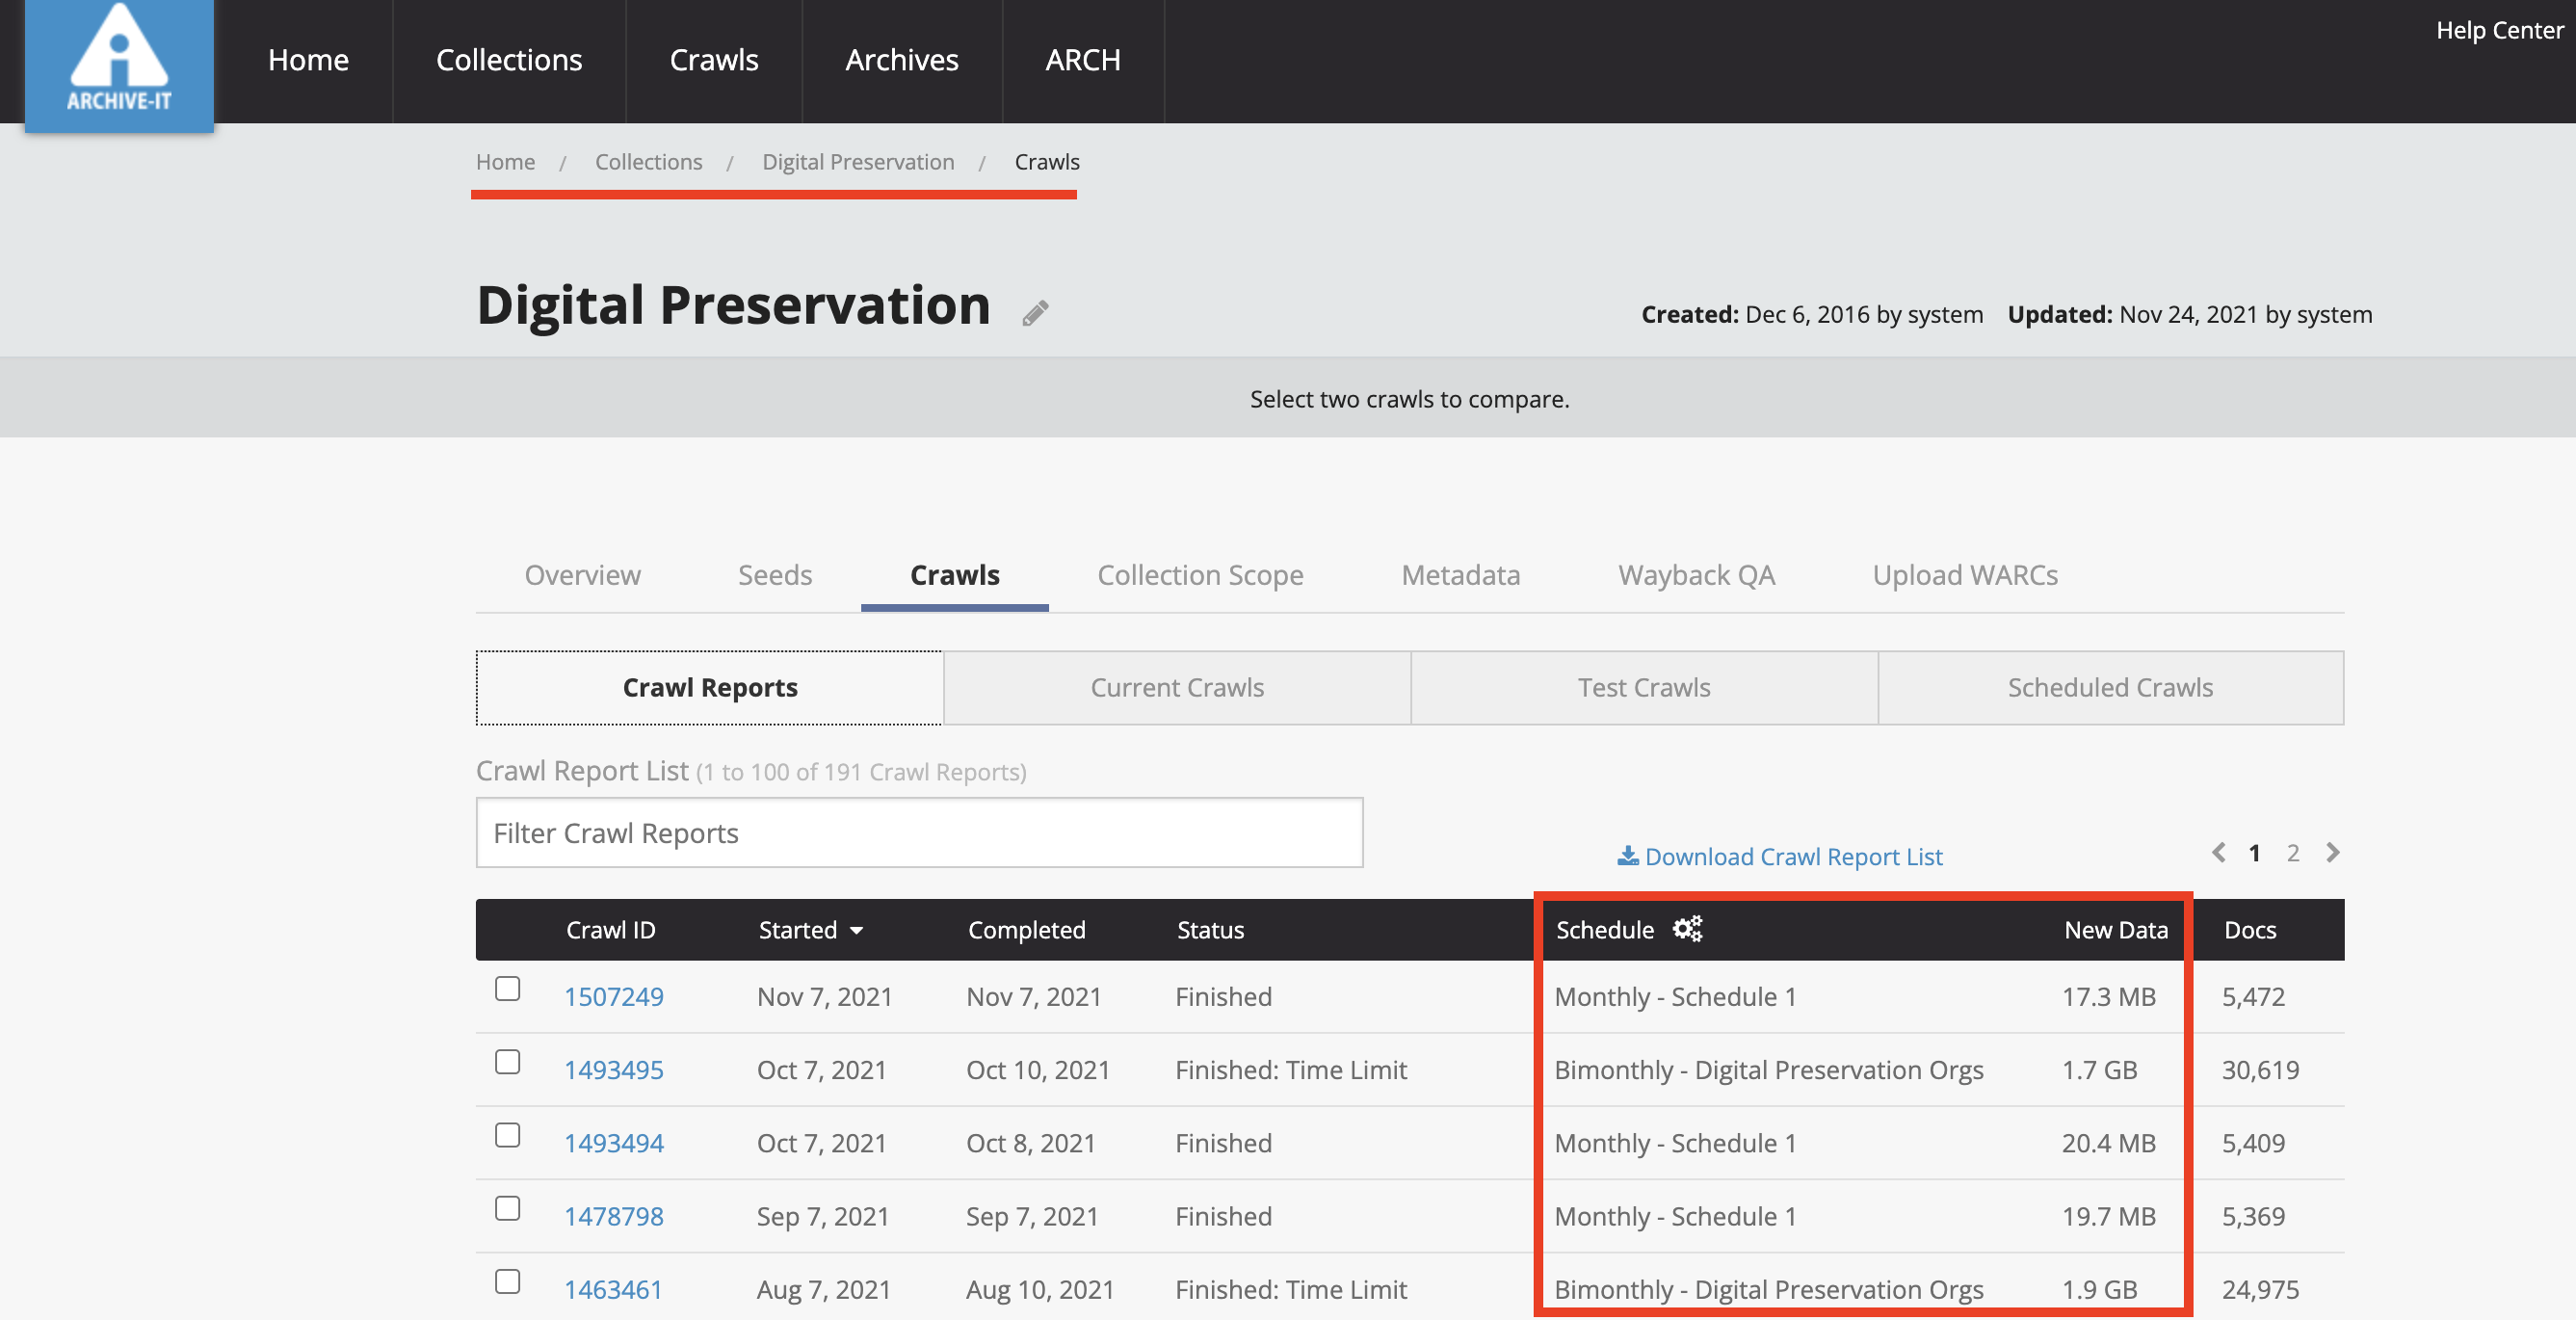The width and height of the screenshot is (2576, 1320).
Task: Download Crawl Report List
Action: coord(1780,857)
